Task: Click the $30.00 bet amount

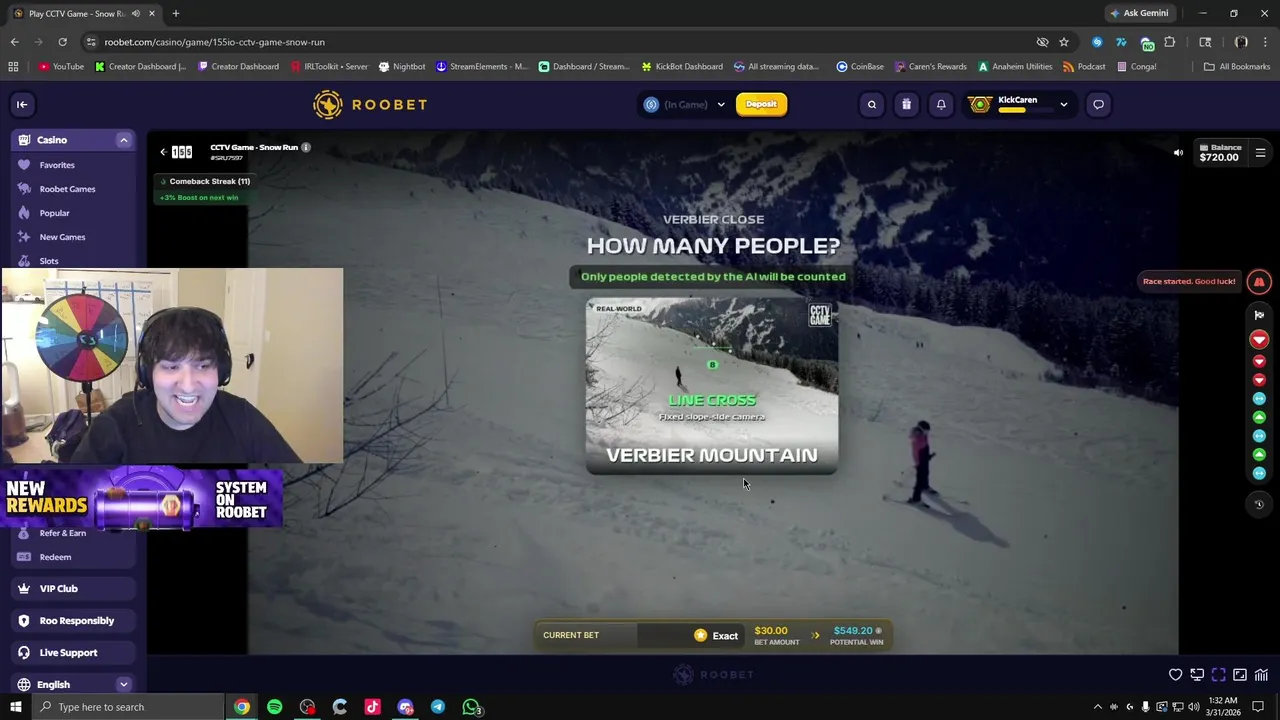Action: [x=771, y=631]
